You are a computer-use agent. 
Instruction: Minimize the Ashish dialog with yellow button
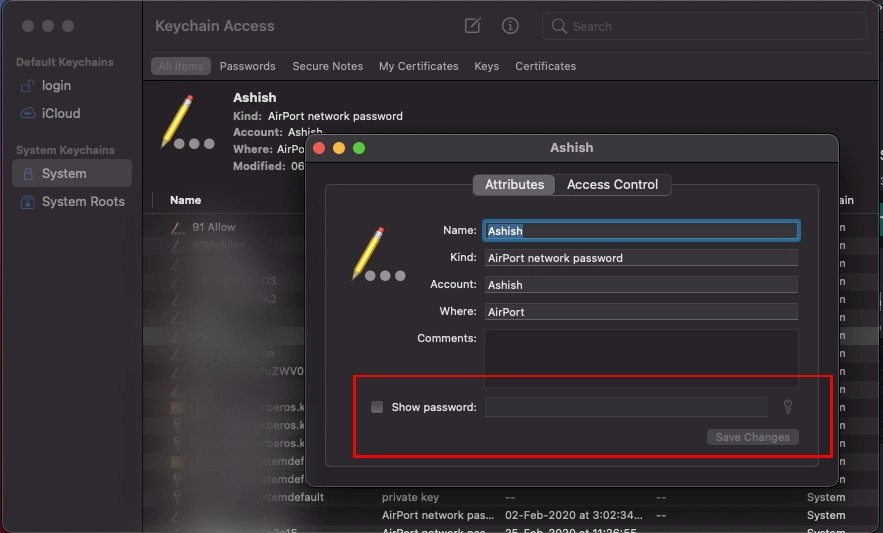(339, 148)
